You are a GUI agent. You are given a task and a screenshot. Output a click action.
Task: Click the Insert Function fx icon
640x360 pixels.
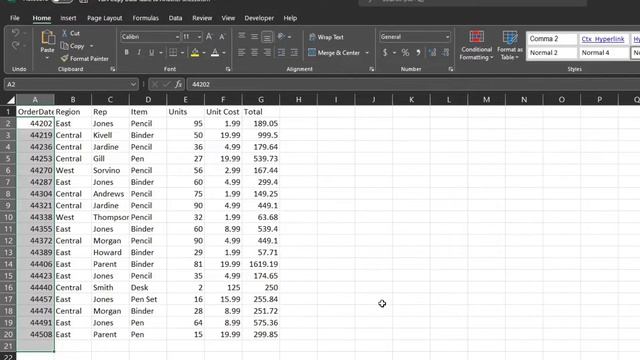(178, 84)
